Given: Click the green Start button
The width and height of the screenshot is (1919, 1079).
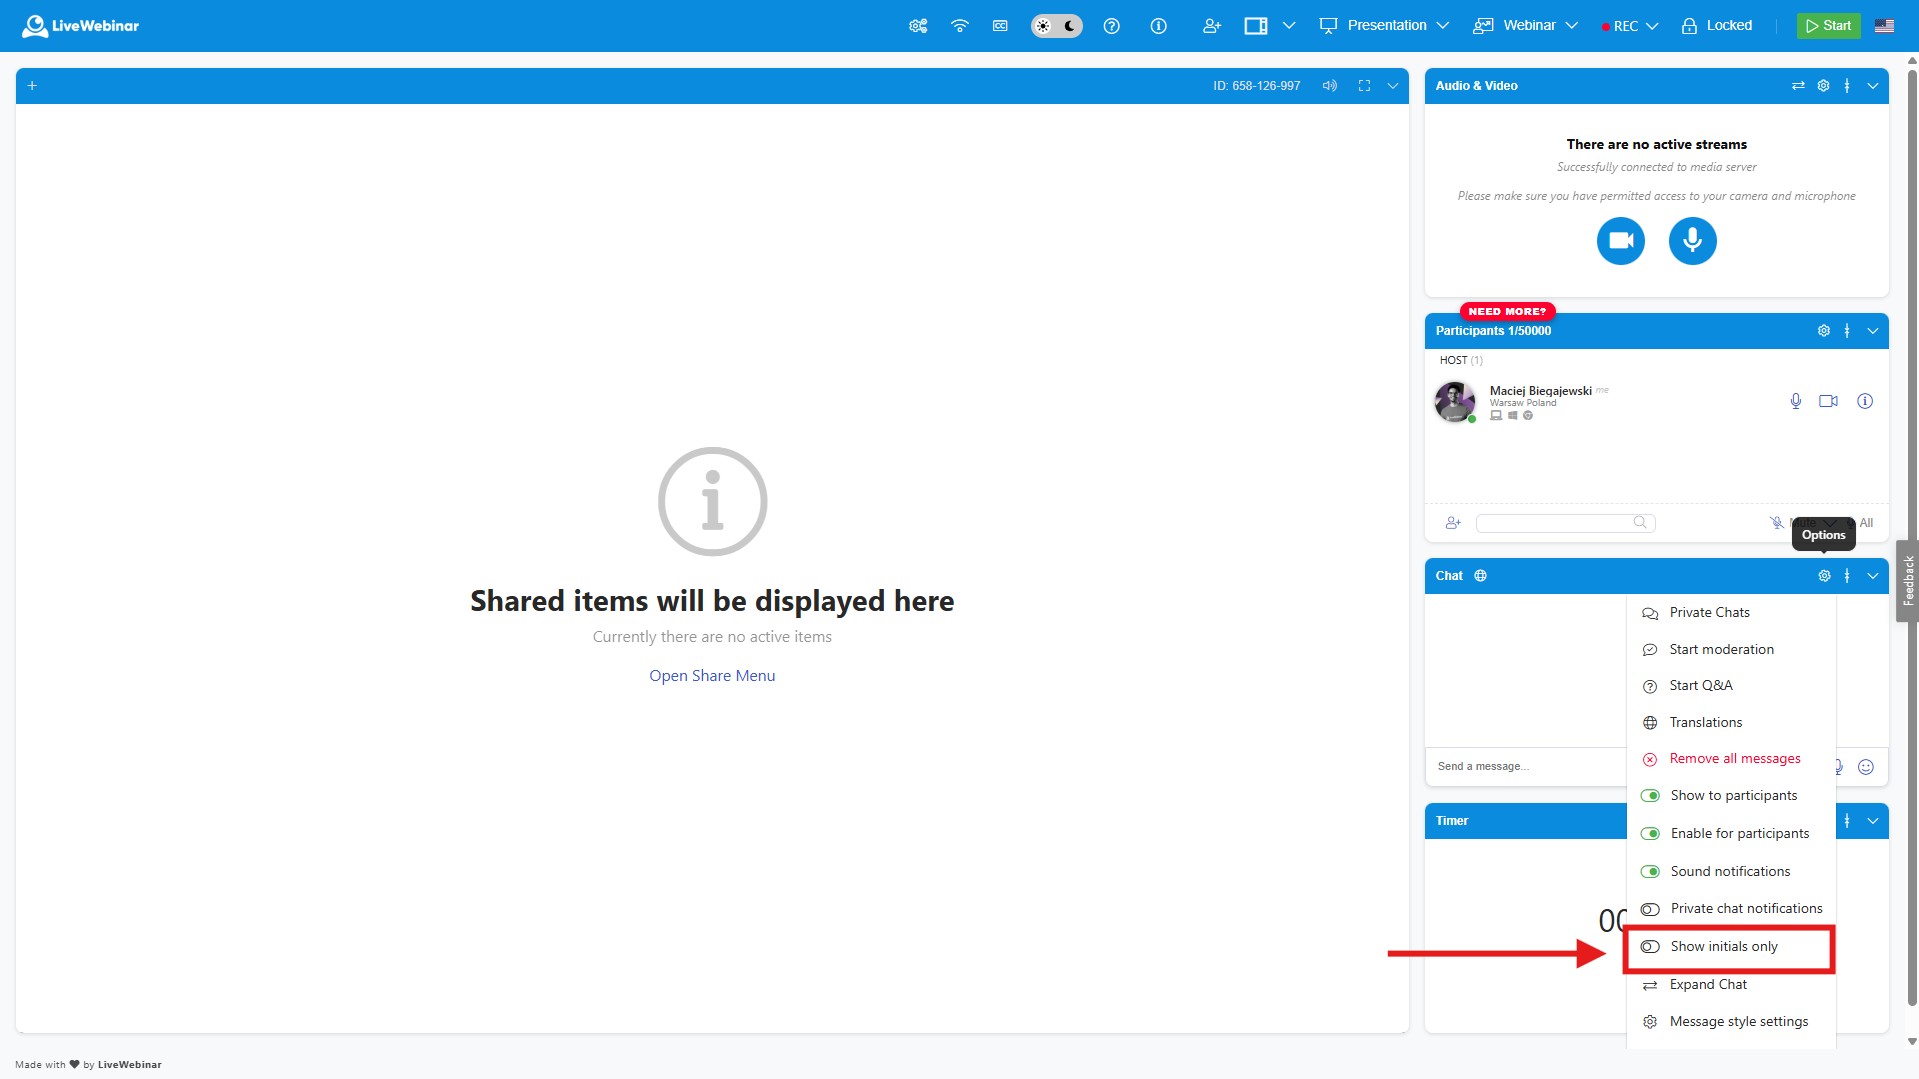Looking at the screenshot, I should coord(1828,26).
